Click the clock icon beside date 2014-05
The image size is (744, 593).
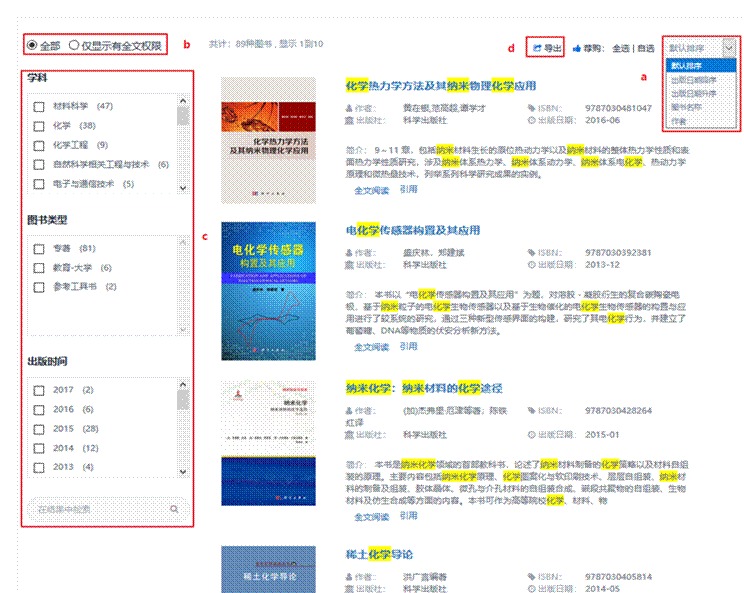(531, 589)
